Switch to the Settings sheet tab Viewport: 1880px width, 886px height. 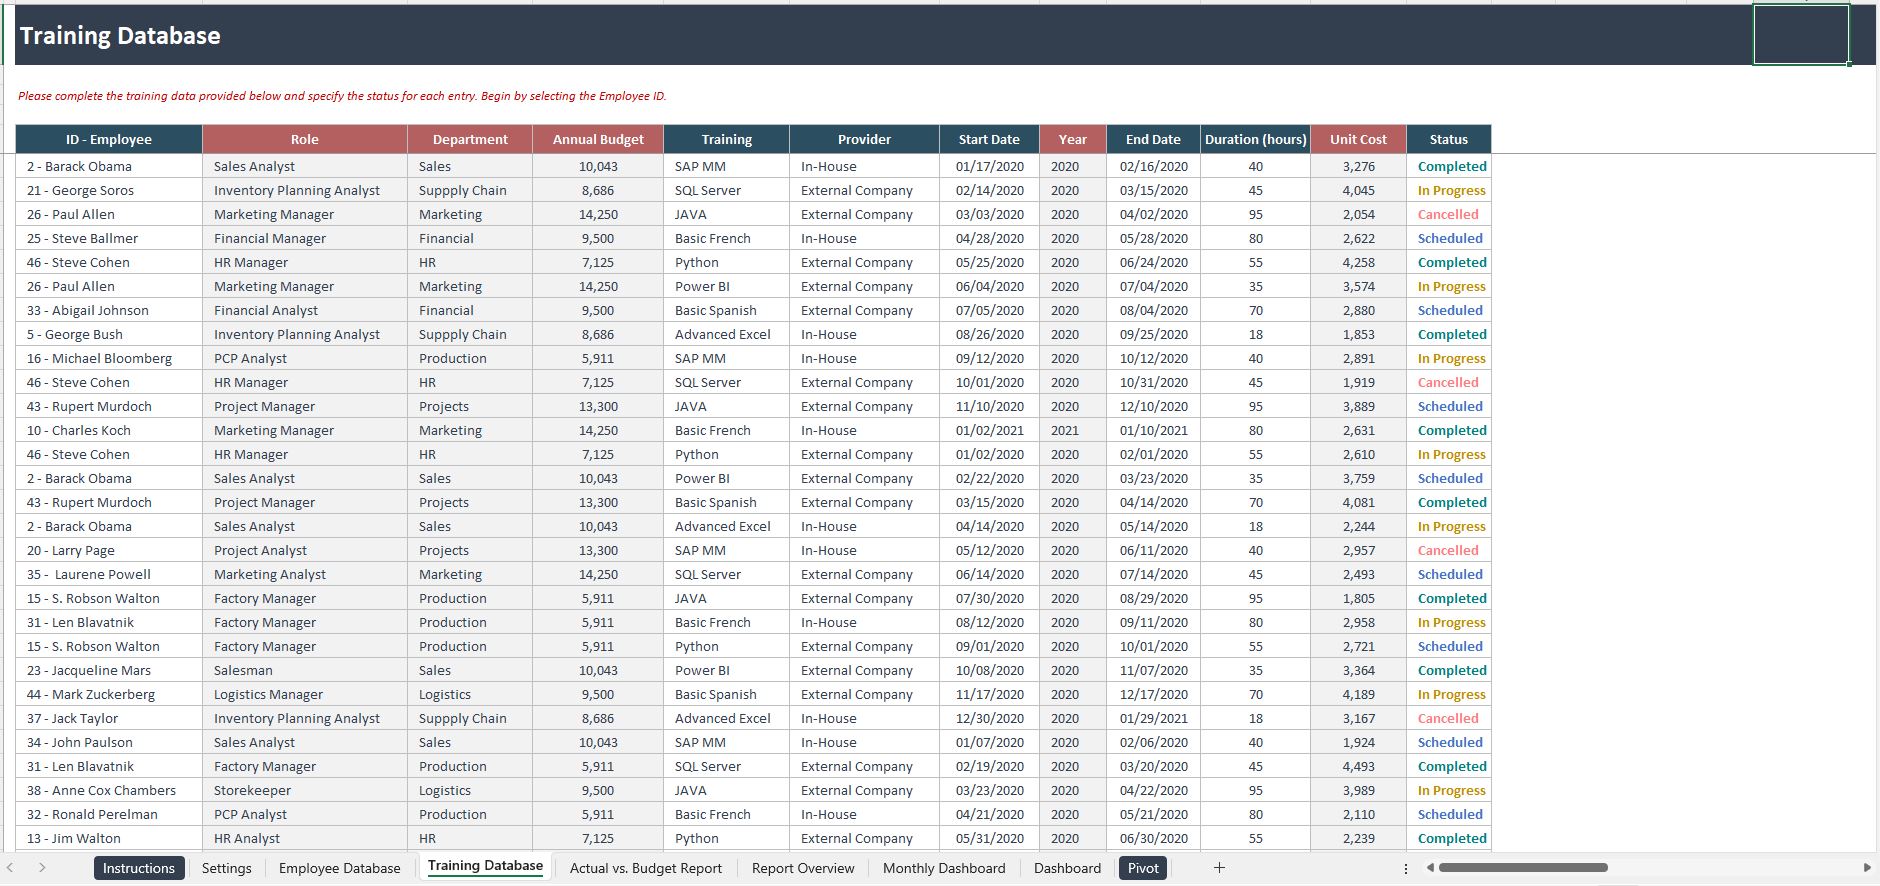coord(227,868)
